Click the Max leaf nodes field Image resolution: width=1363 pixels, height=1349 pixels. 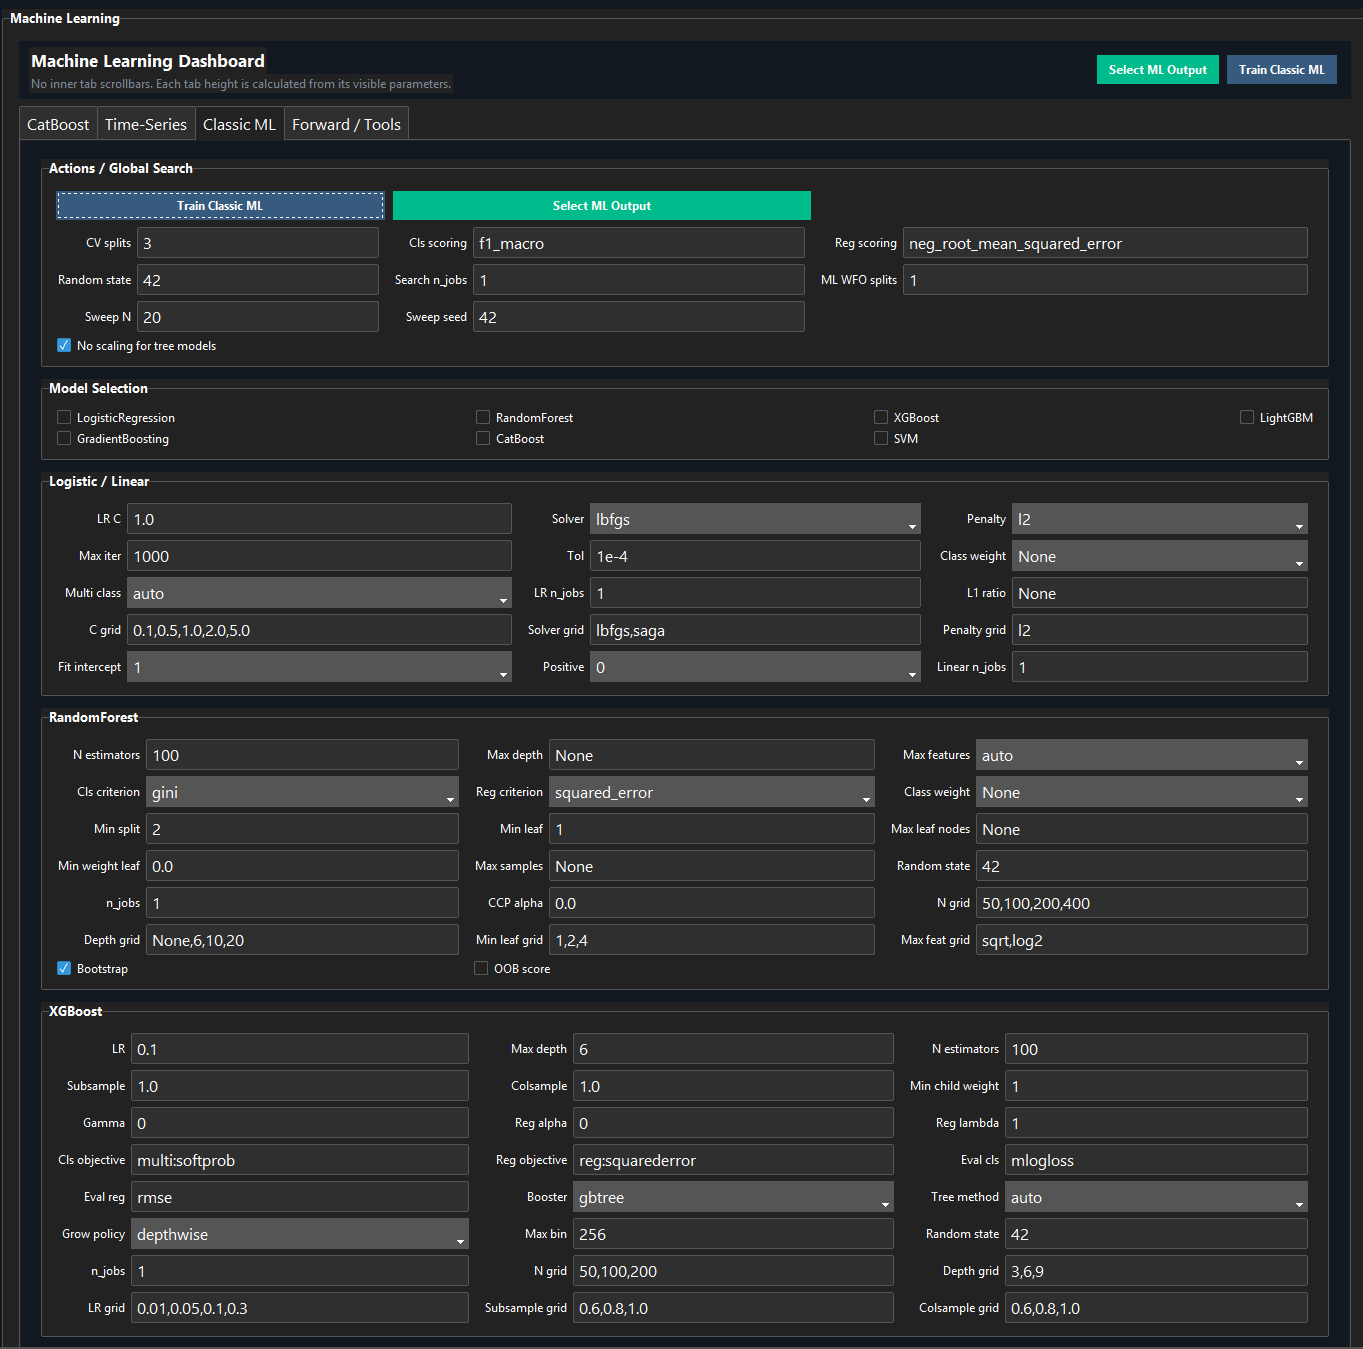(x=1142, y=829)
